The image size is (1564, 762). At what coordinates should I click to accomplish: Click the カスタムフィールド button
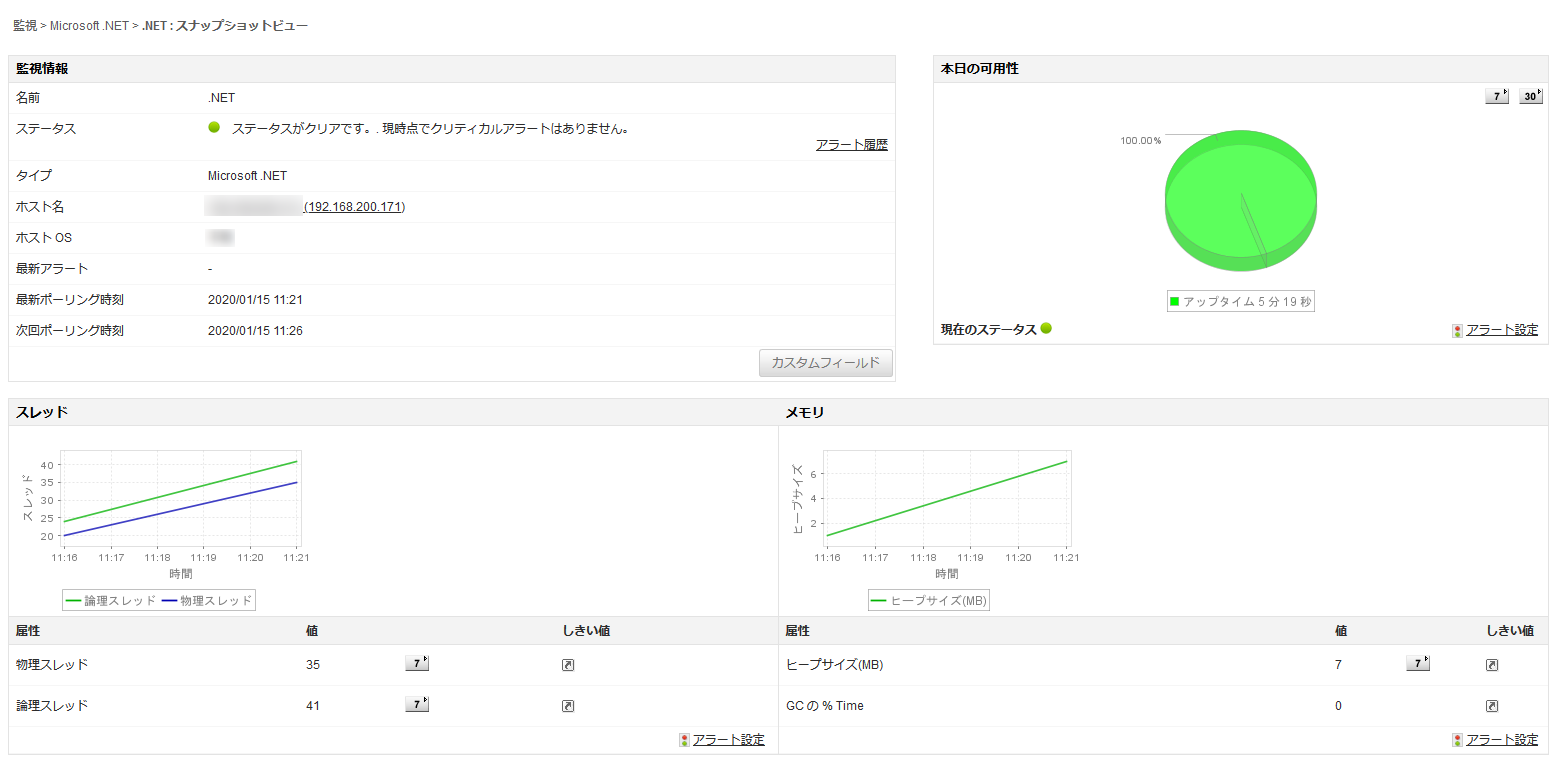click(825, 363)
